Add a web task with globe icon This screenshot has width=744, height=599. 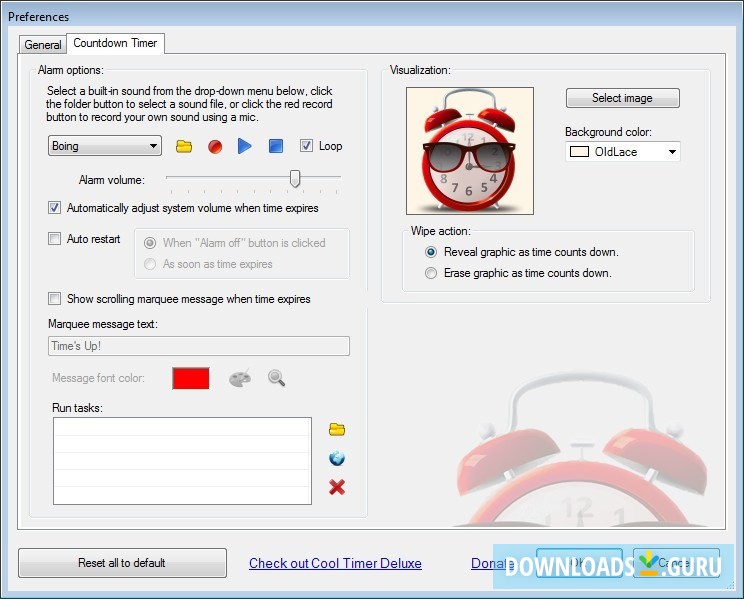[337, 458]
